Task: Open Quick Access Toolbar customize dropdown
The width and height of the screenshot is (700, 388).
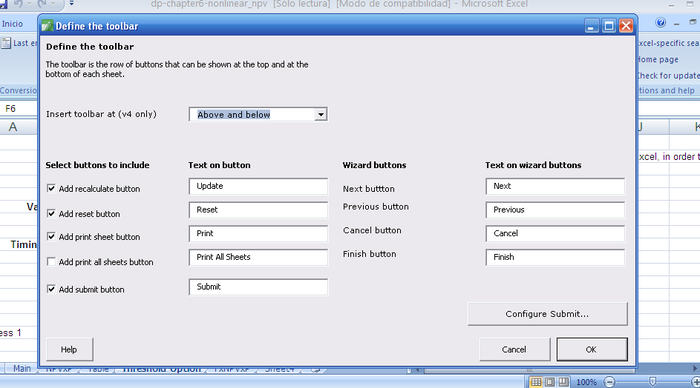Action: [71, 4]
